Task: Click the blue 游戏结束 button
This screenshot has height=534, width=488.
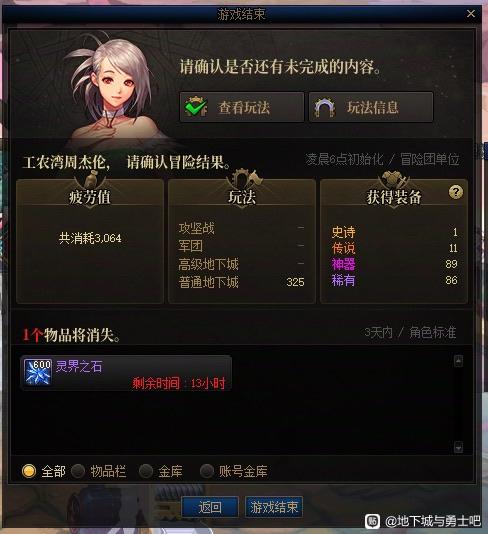Action: (x=274, y=507)
